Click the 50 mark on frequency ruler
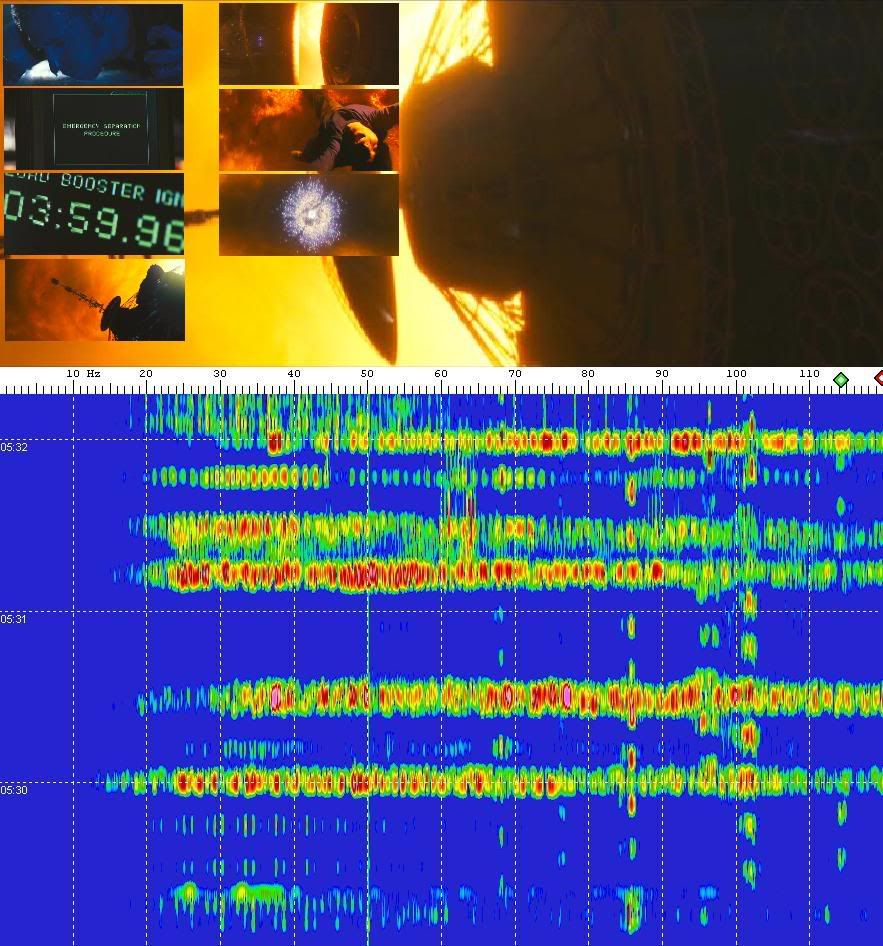The image size is (883, 946). click(367, 374)
